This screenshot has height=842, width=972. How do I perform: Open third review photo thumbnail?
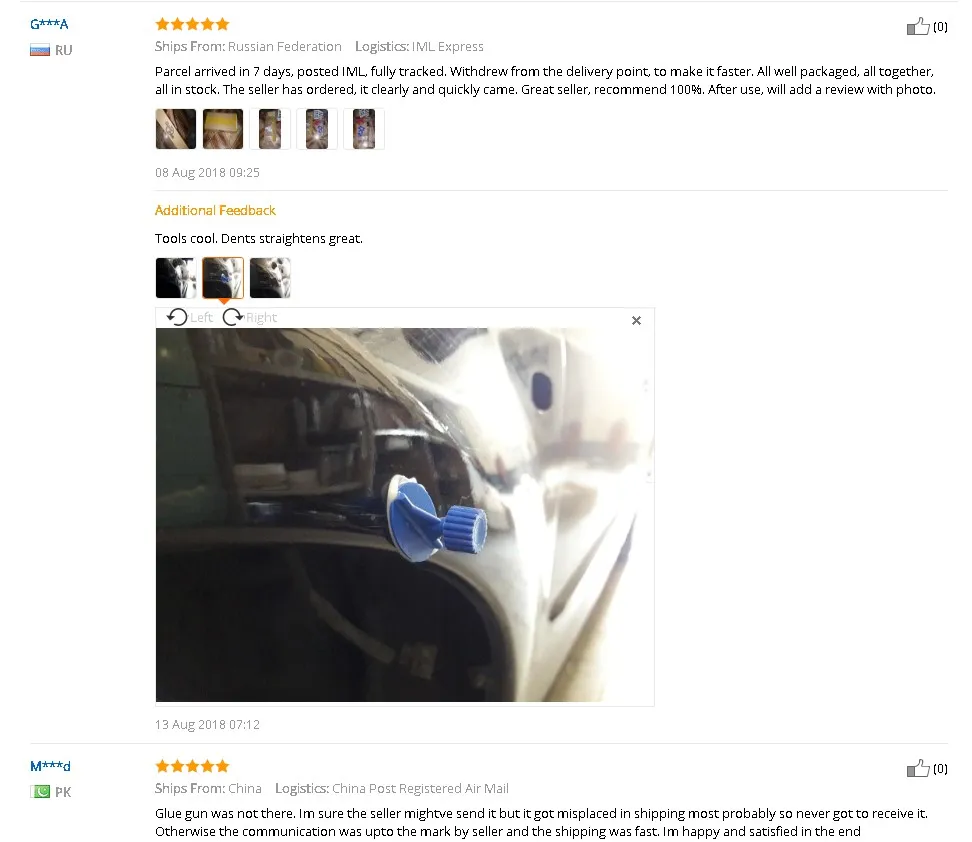click(x=270, y=129)
